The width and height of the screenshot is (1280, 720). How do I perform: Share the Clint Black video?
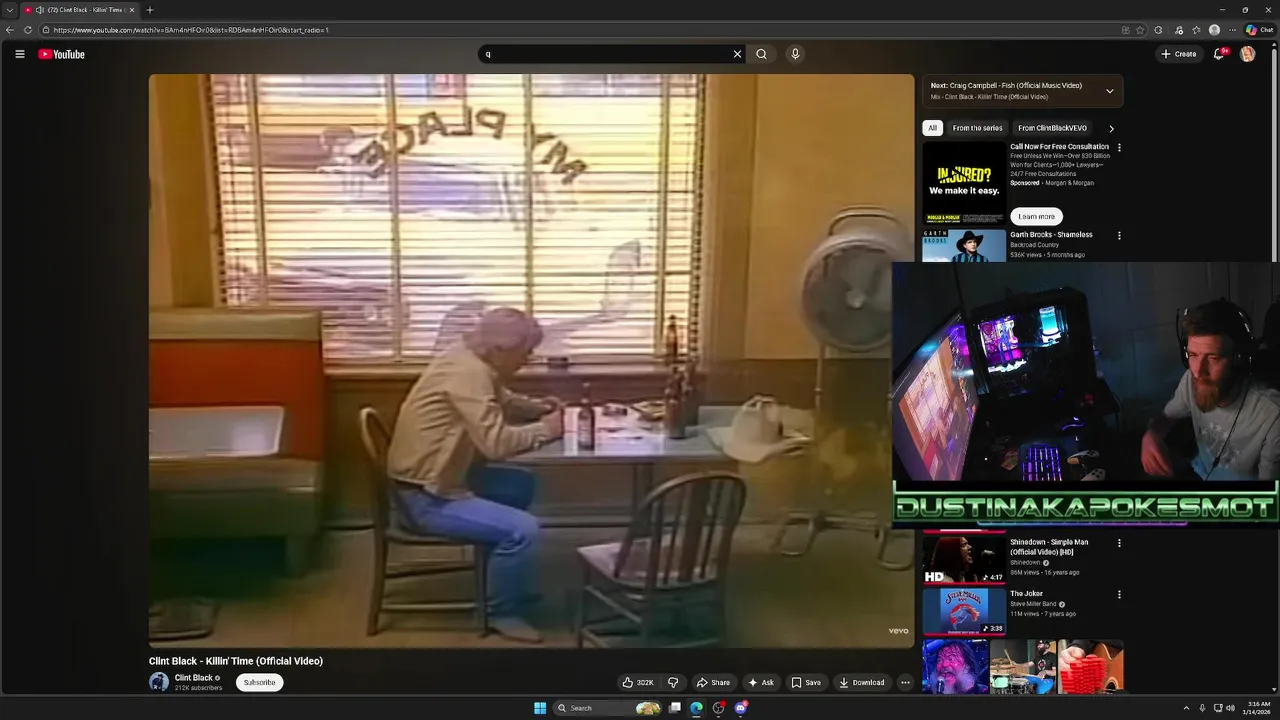coord(714,683)
